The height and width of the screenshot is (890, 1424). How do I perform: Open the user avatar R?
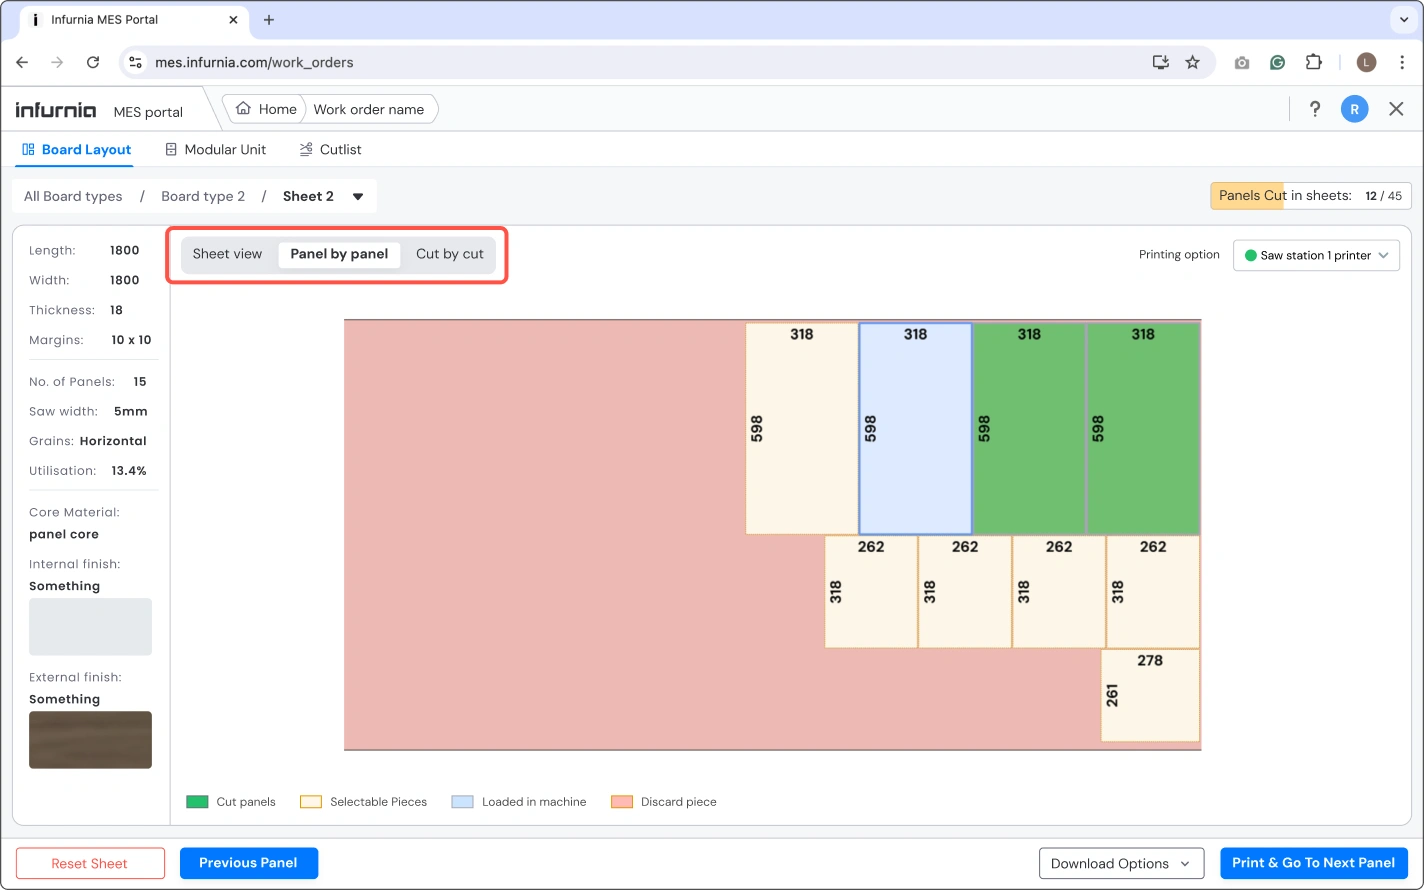(1354, 109)
